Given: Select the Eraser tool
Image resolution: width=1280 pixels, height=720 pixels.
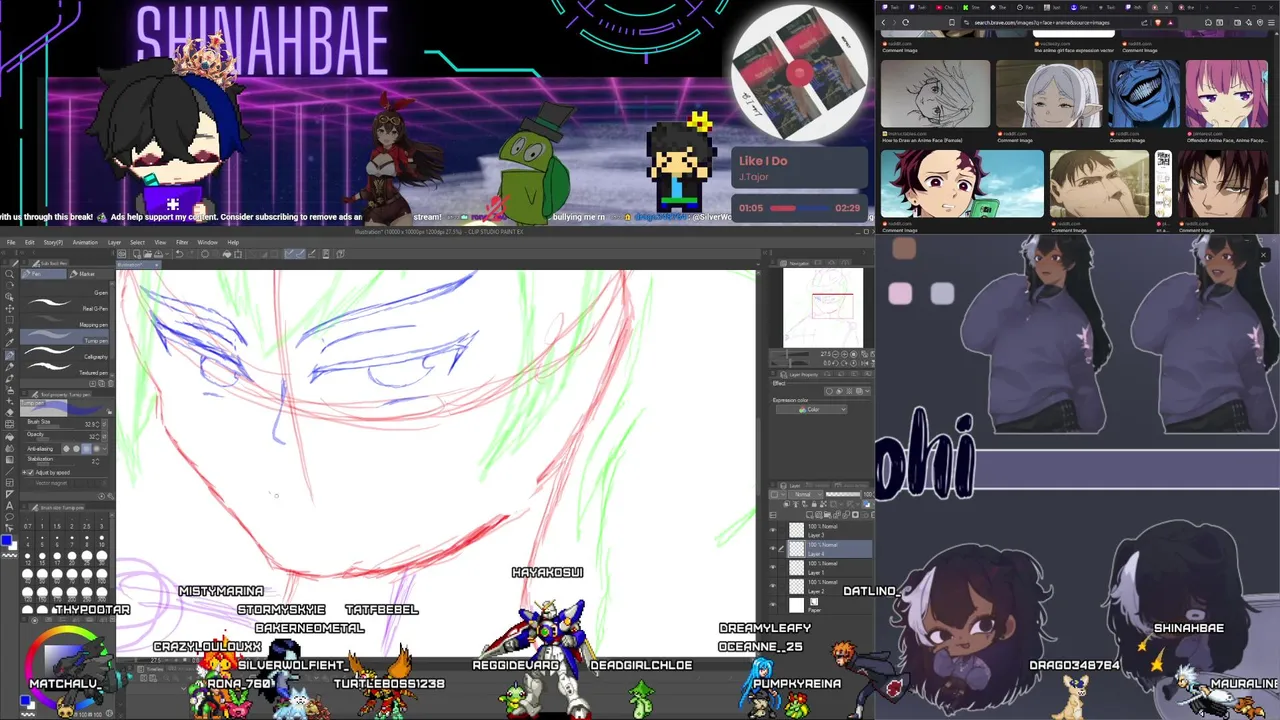Looking at the screenshot, I should click(9, 412).
